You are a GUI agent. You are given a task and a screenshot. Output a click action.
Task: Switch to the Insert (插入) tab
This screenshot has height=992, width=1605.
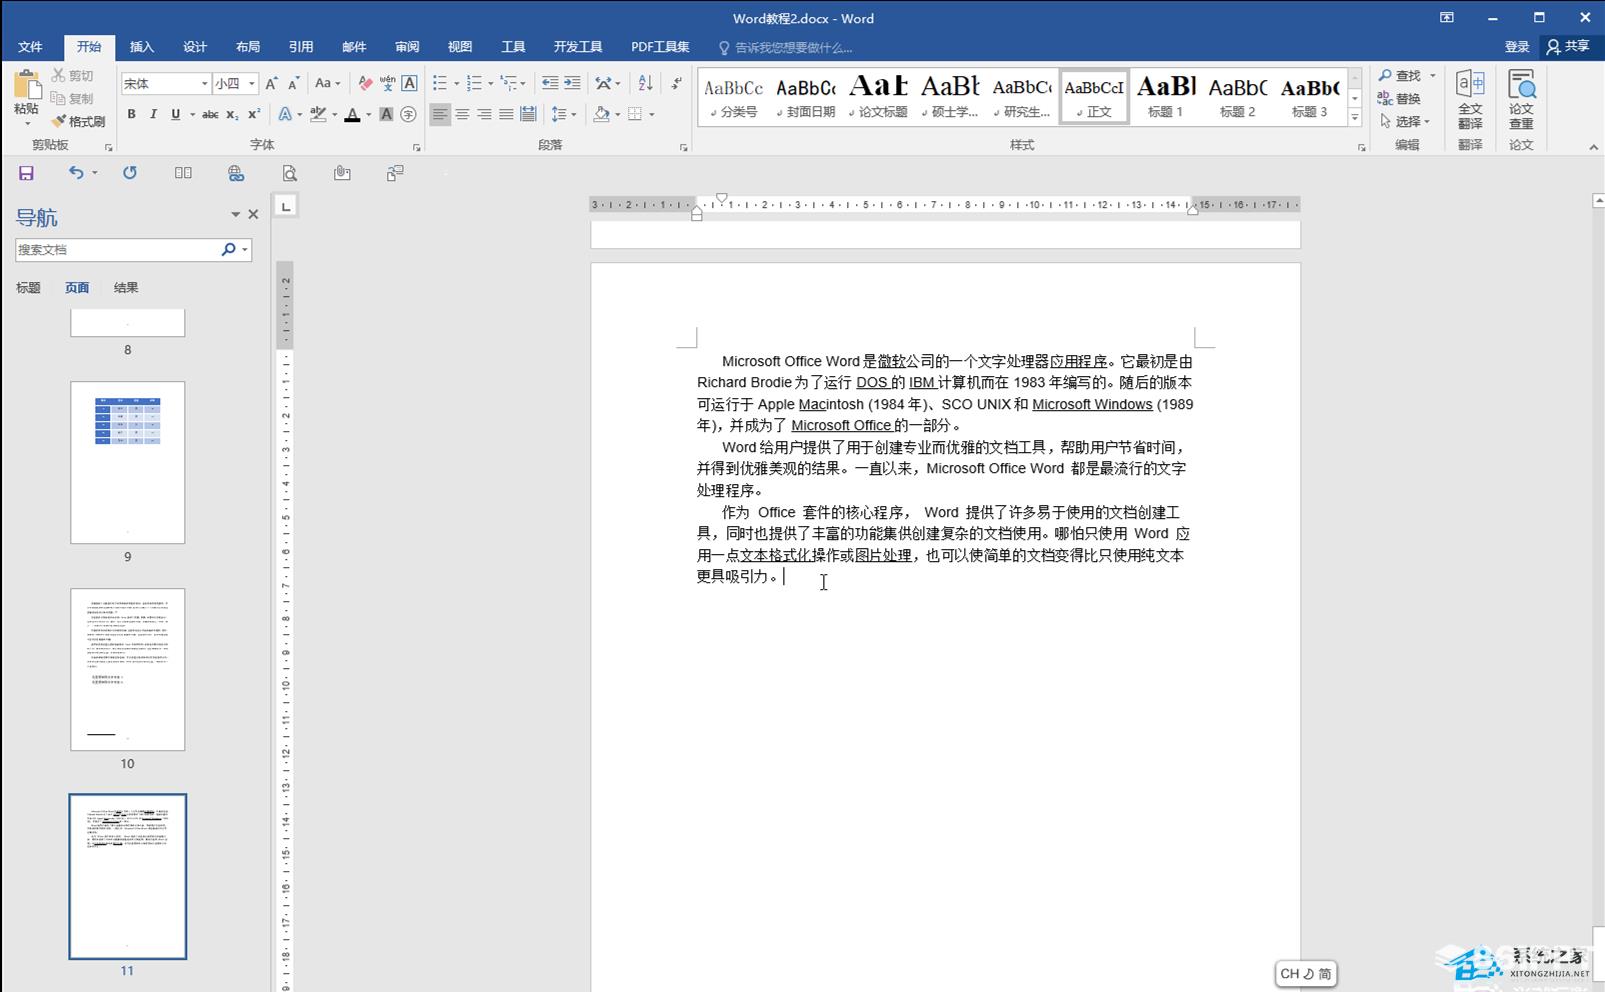click(142, 47)
